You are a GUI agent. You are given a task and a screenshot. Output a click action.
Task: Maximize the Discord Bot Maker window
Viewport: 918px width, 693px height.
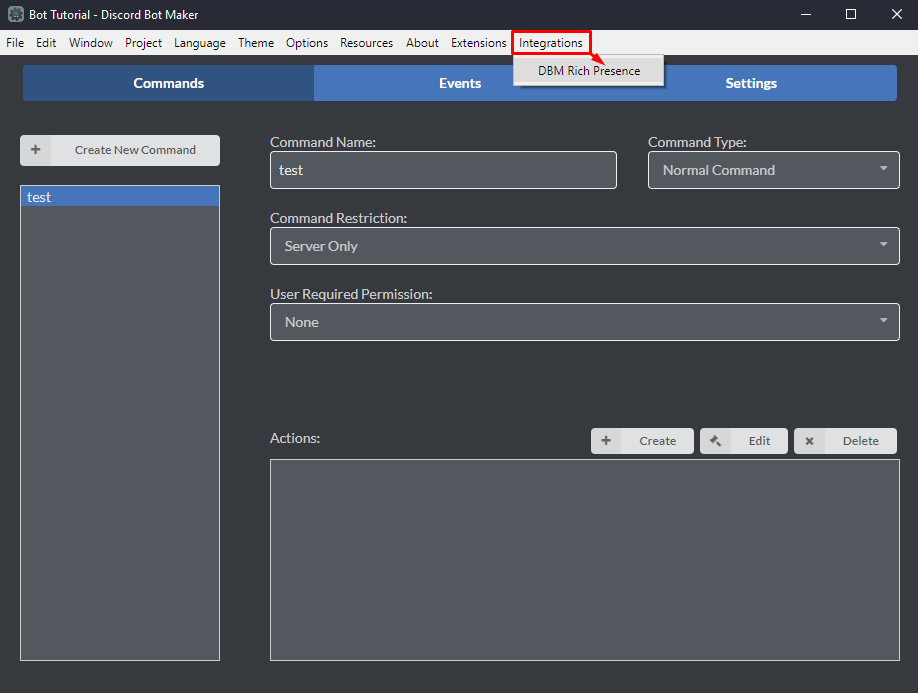pos(851,15)
